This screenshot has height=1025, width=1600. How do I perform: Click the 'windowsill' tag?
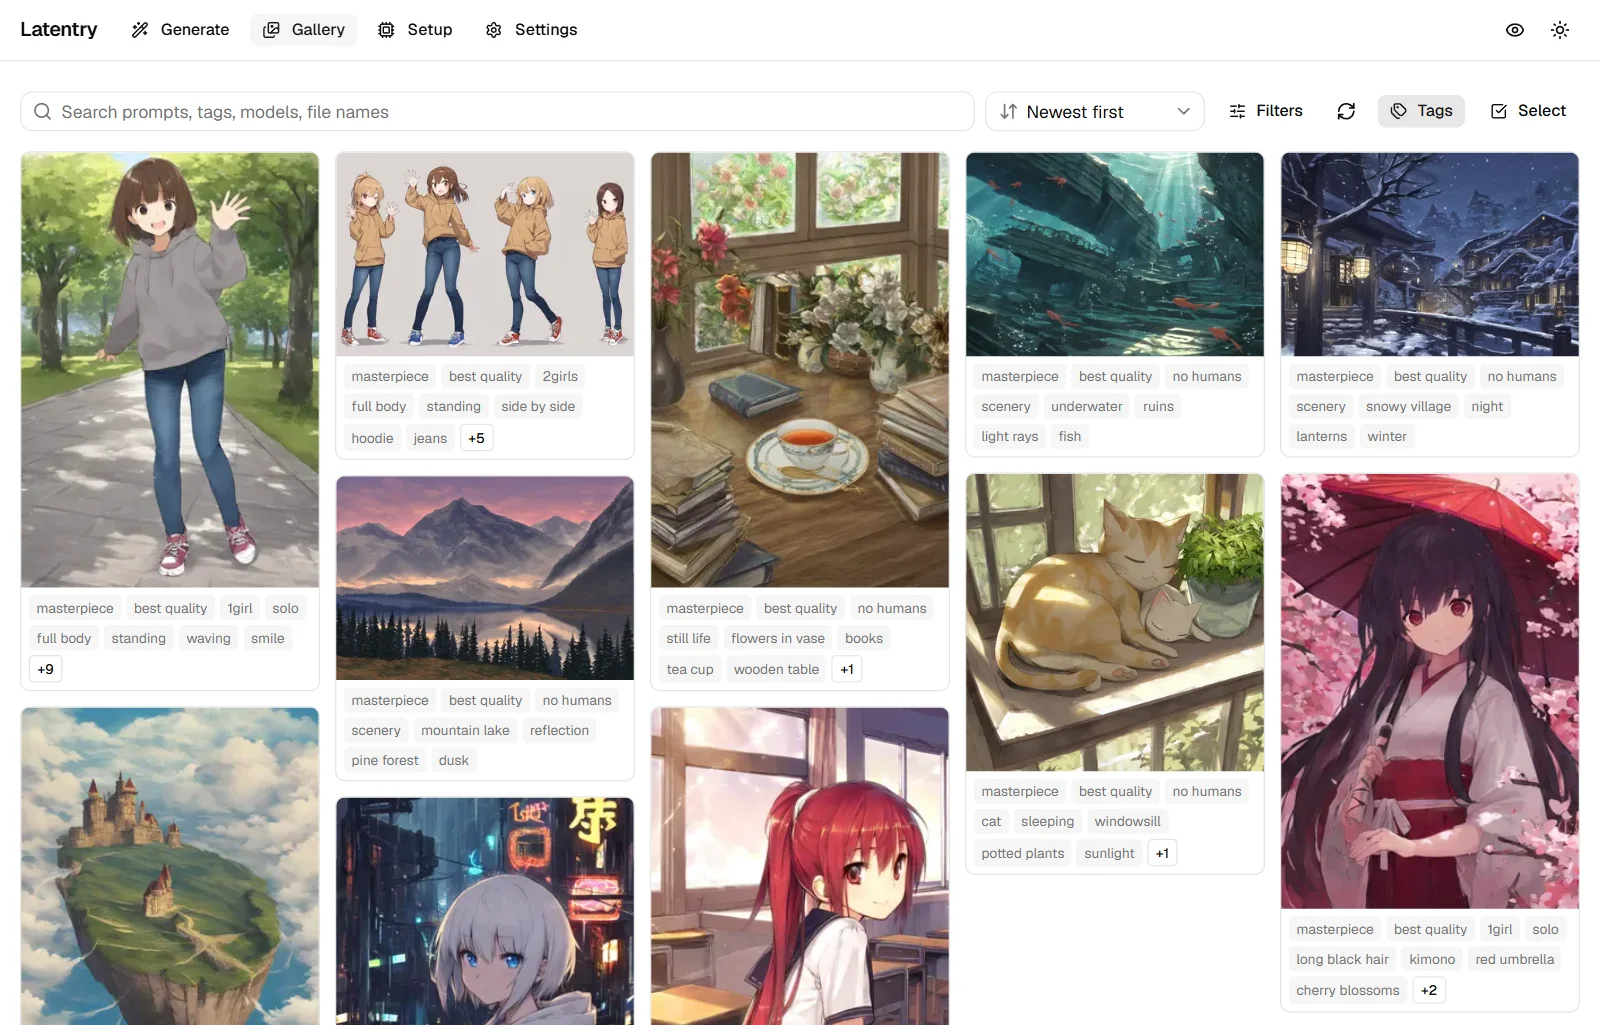[1128, 821]
